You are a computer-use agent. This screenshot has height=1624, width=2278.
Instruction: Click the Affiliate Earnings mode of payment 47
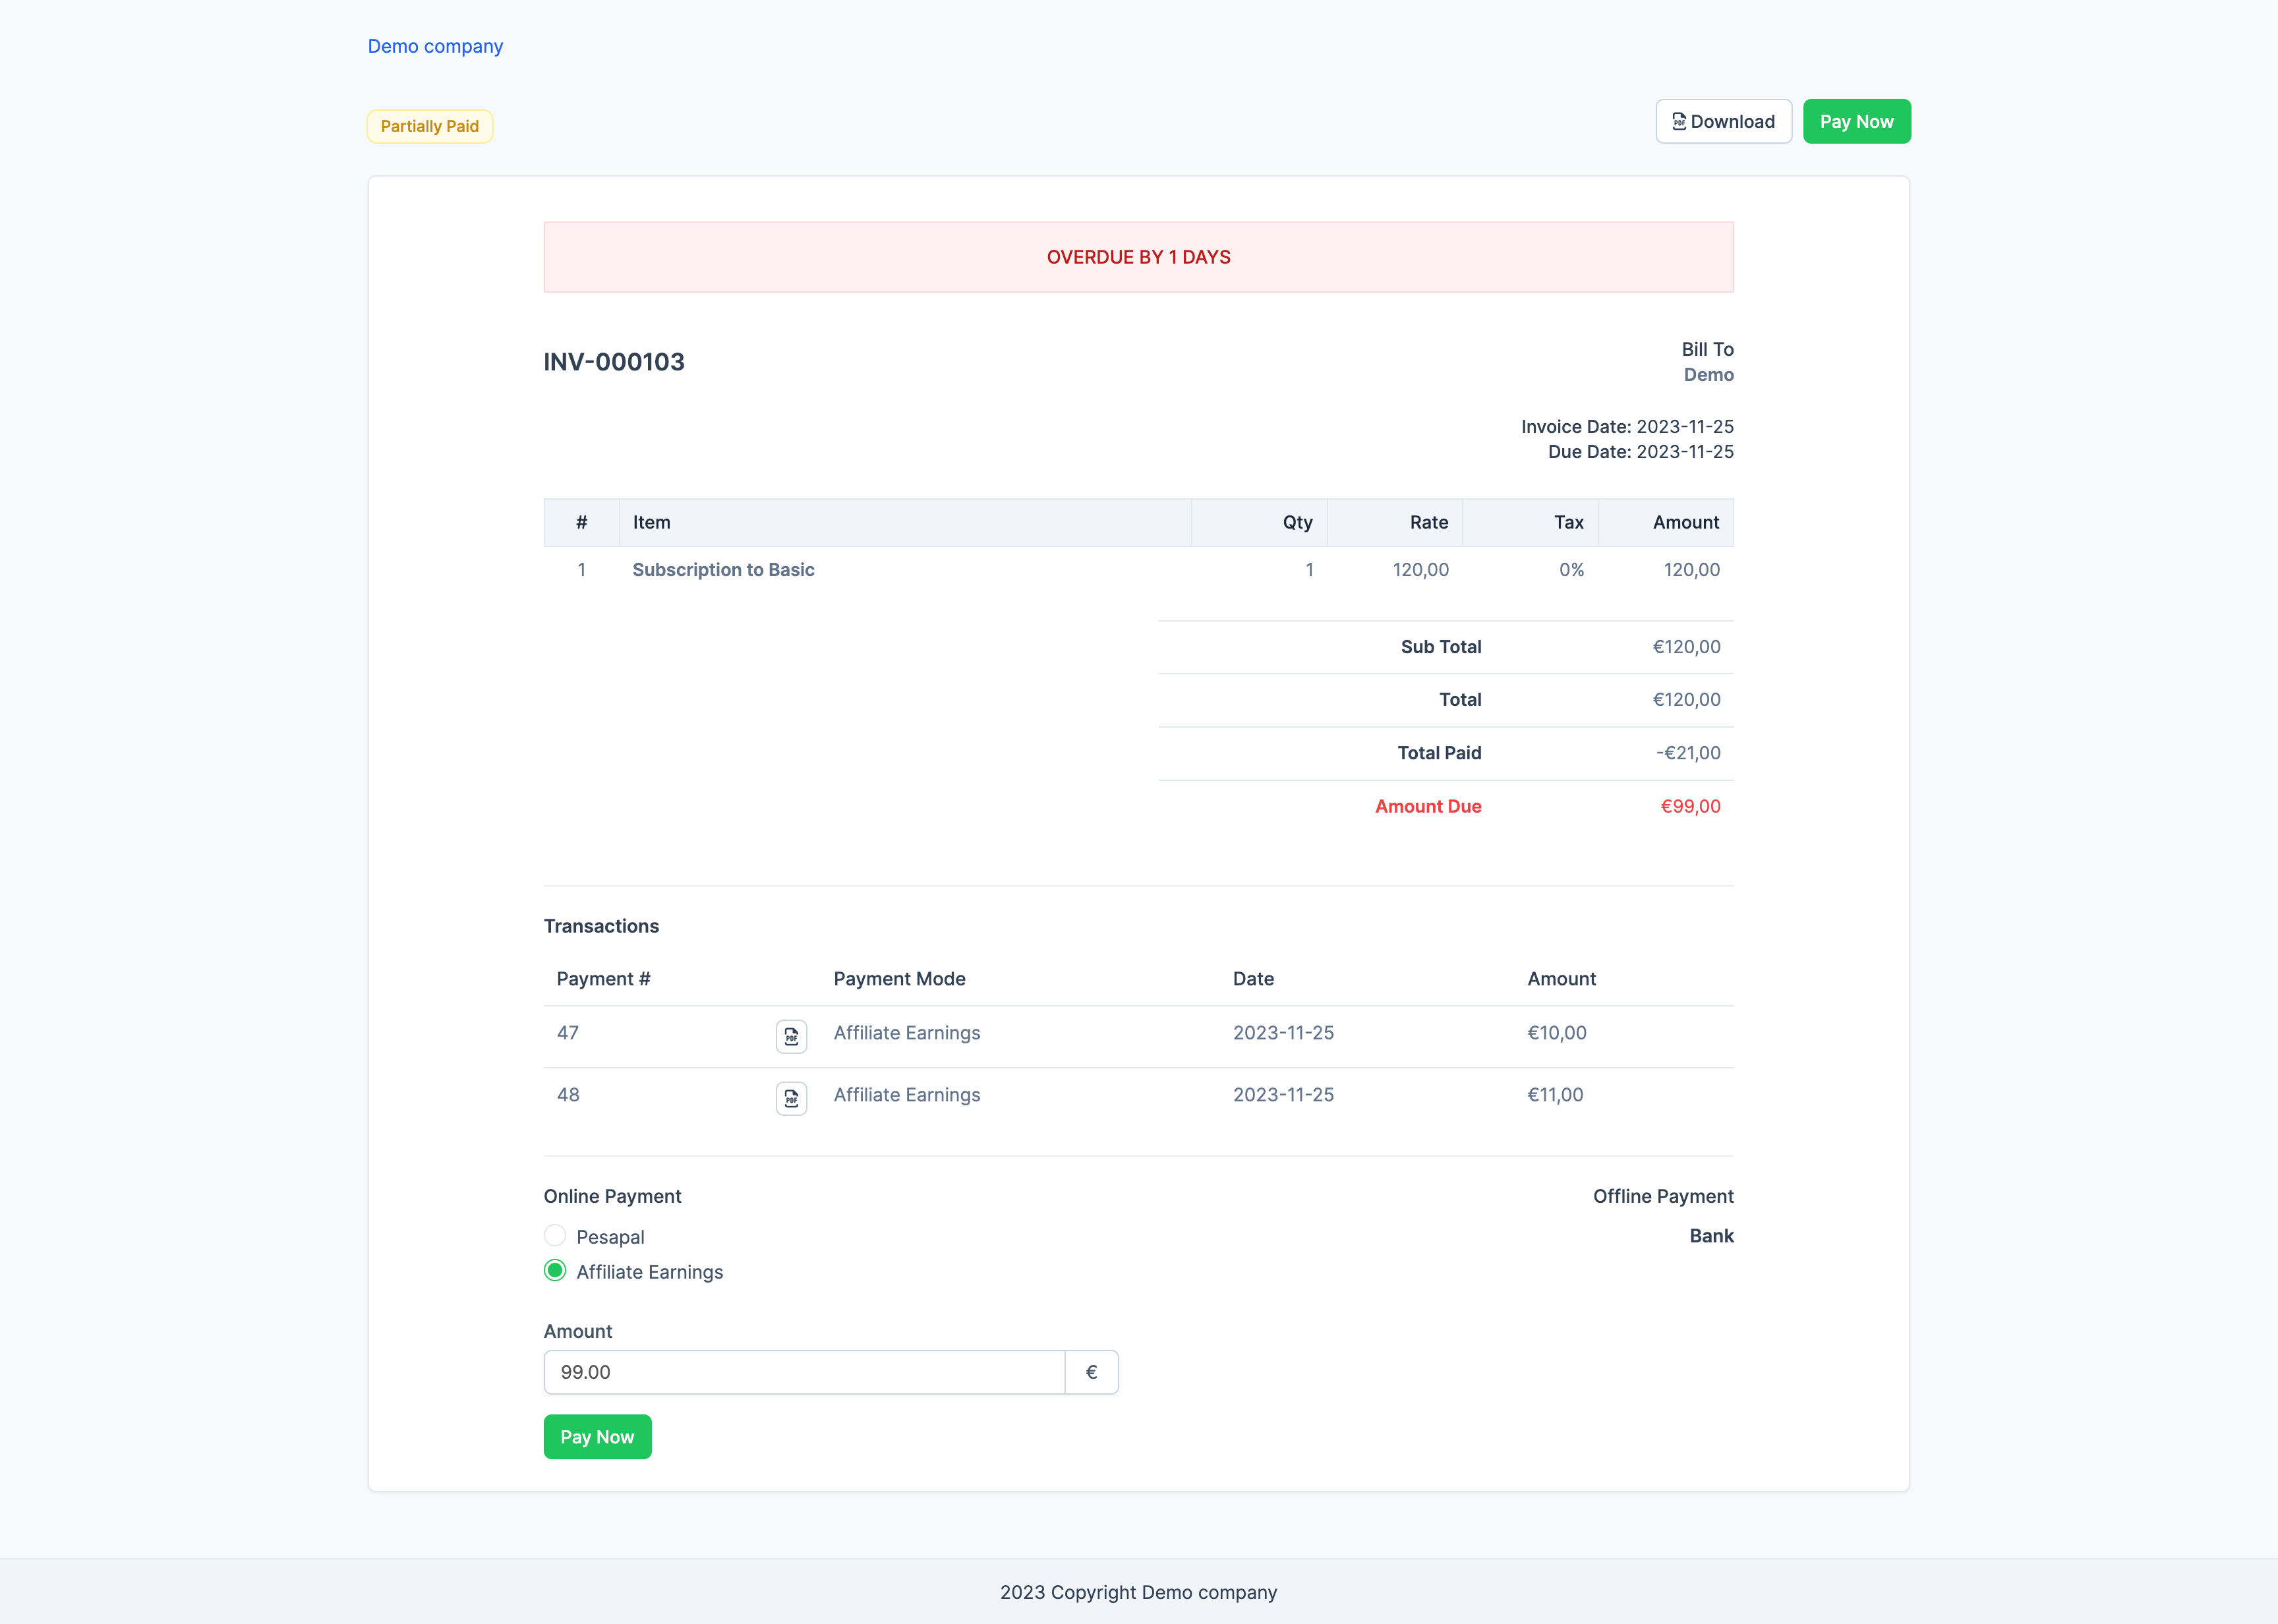(906, 1033)
